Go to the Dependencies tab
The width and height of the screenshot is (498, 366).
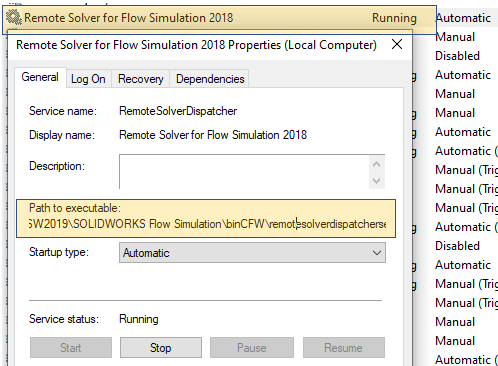210,79
